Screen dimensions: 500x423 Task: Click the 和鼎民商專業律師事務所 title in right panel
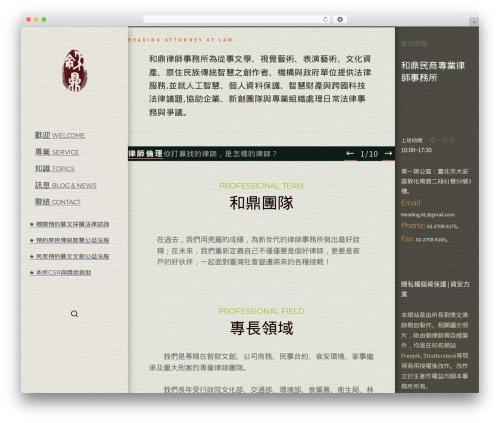click(433, 72)
